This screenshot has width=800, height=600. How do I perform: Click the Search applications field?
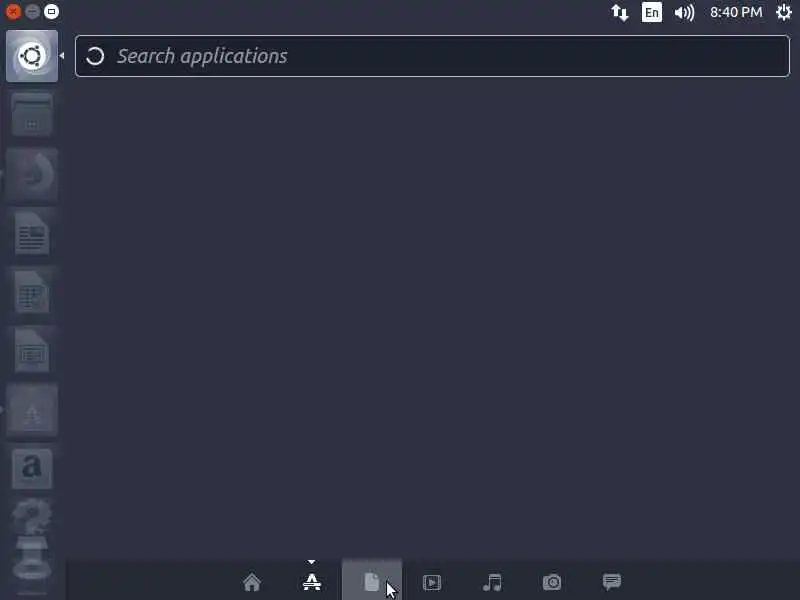click(x=432, y=56)
